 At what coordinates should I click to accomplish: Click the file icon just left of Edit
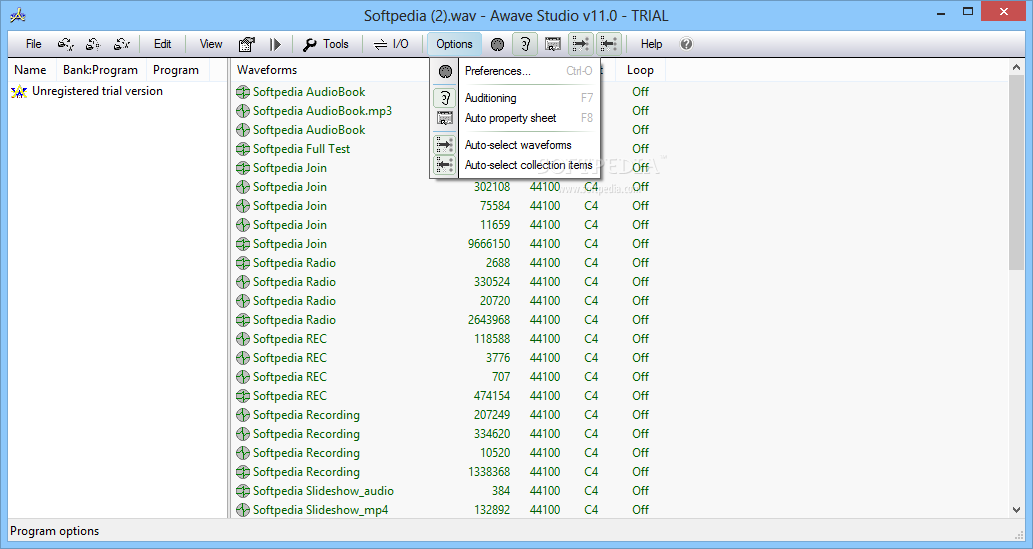122,44
